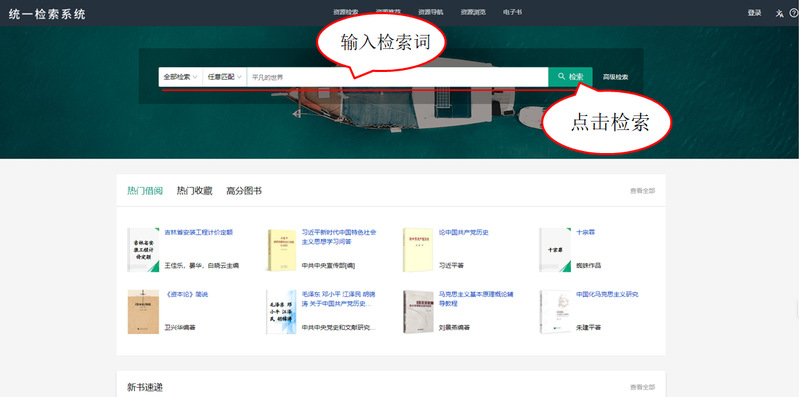
Task: Open 吉林省安装工程计价定额 book cover thumbnail
Action: coord(143,250)
